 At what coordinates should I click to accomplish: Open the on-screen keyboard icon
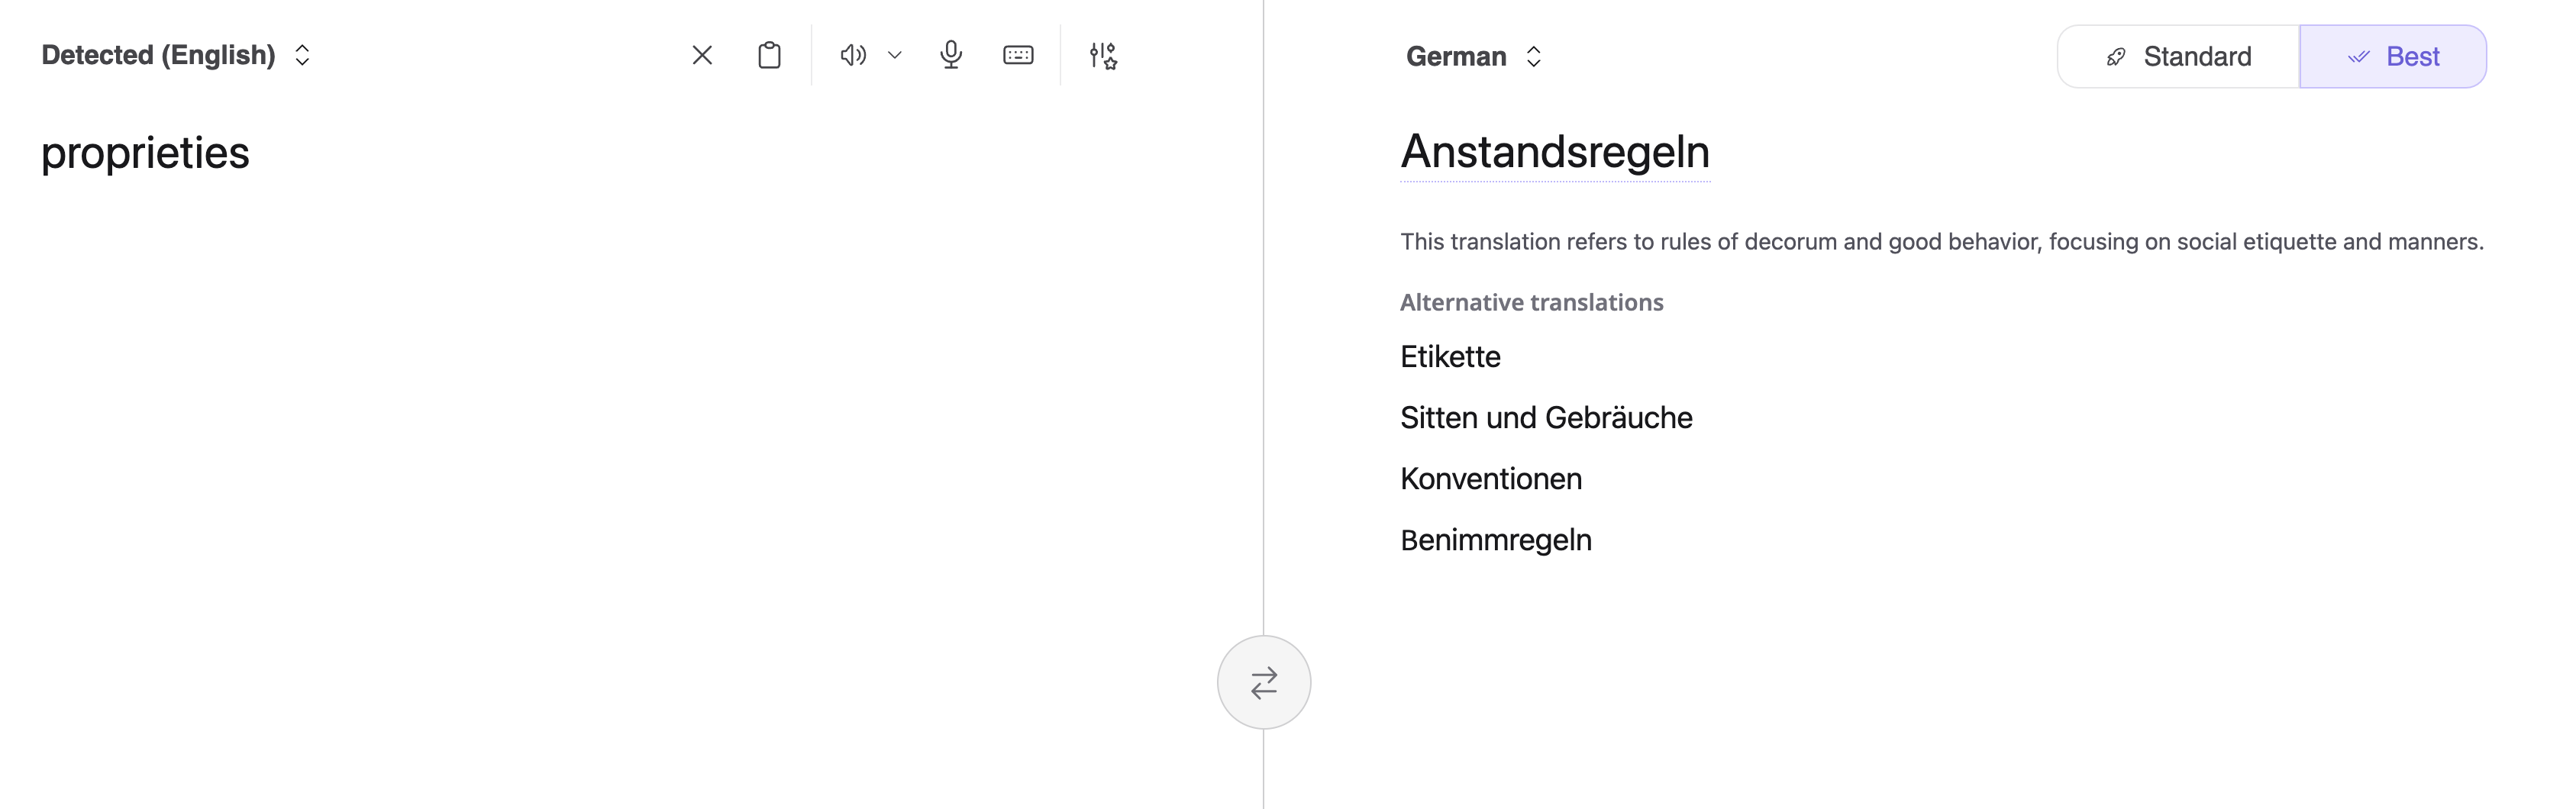click(1017, 55)
